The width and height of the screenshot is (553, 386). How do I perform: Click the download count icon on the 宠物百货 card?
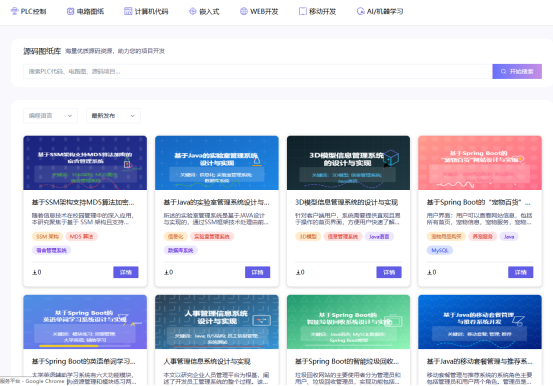430,272
